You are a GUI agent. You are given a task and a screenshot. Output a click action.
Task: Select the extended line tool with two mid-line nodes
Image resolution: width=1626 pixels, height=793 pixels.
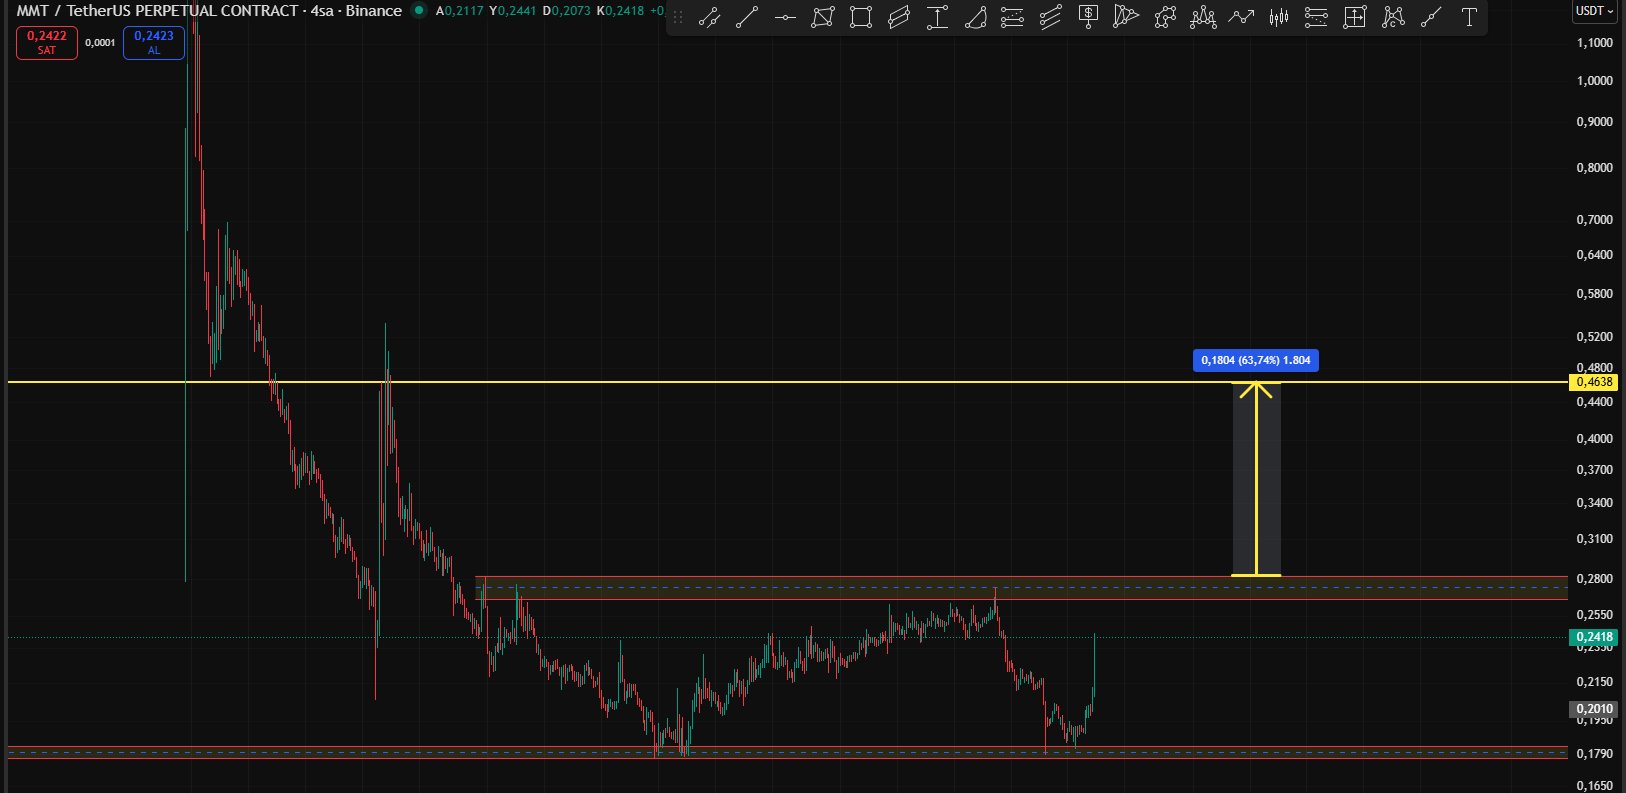click(709, 17)
